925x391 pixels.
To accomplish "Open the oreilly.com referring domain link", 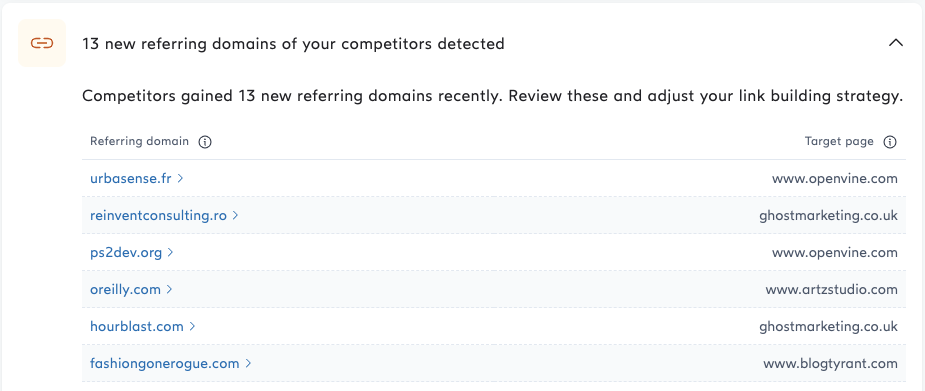I will (x=125, y=289).
